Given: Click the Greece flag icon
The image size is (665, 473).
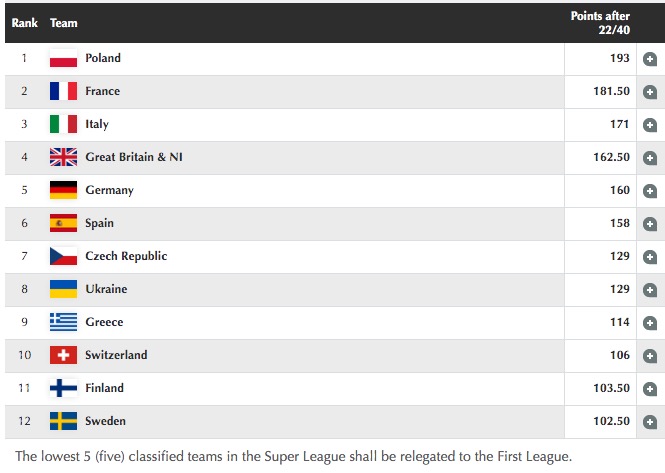Looking at the screenshot, I should pyautogui.click(x=63, y=322).
